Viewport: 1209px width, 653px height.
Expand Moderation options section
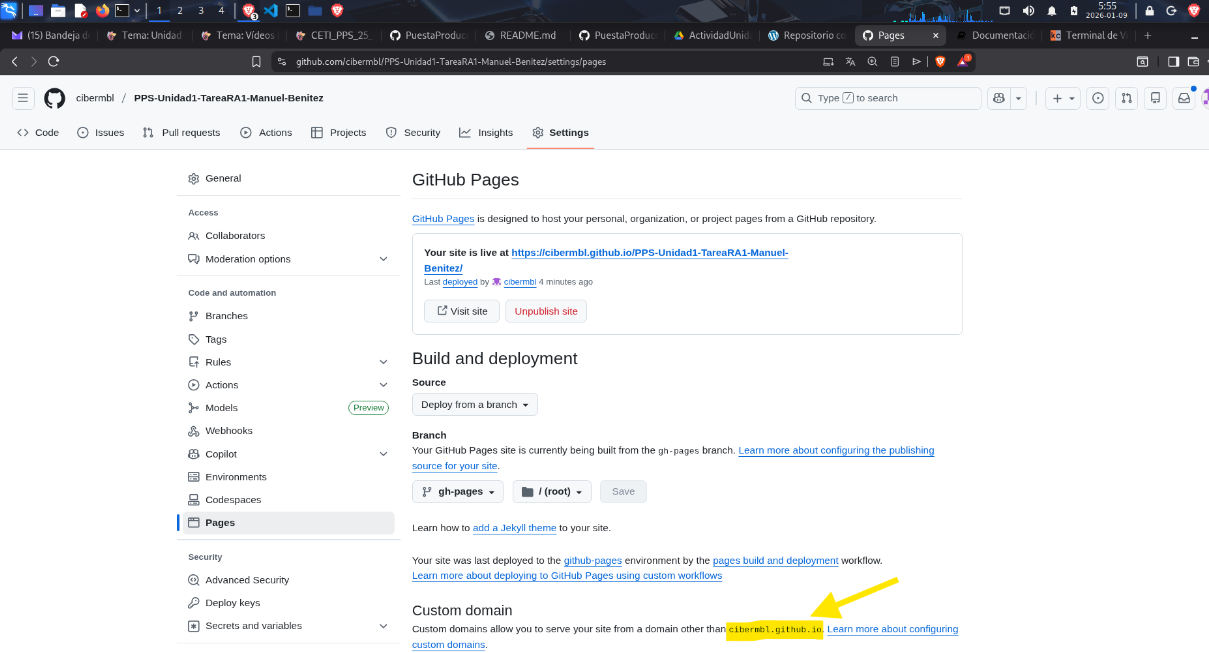point(288,259)
